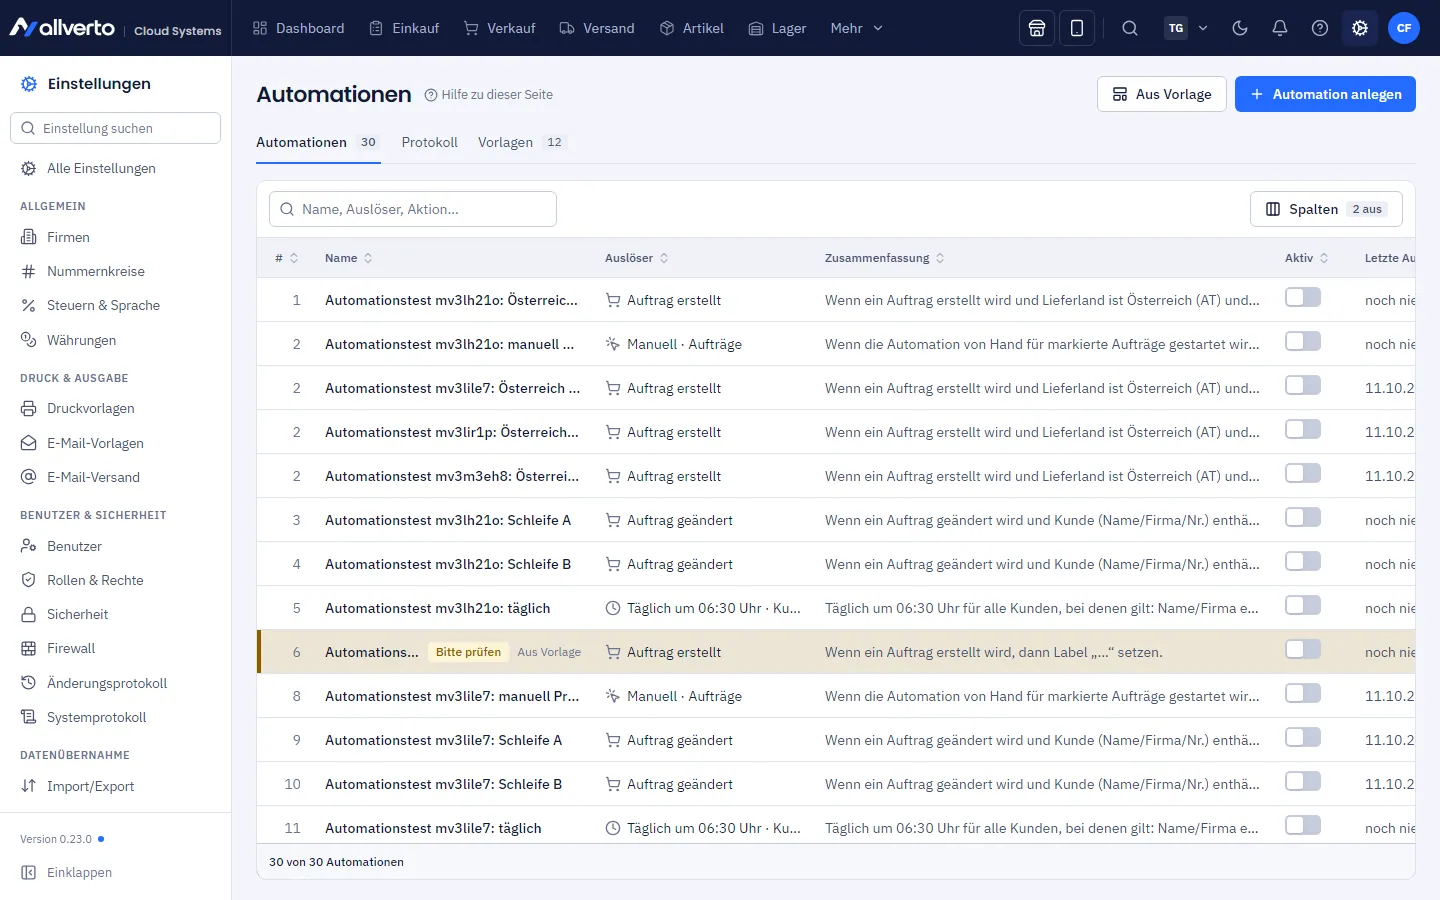Enable the highlighted 'Bitte prüfen' automation switch
Viewport: 1440px width, 900px height.
point(1303,649)
